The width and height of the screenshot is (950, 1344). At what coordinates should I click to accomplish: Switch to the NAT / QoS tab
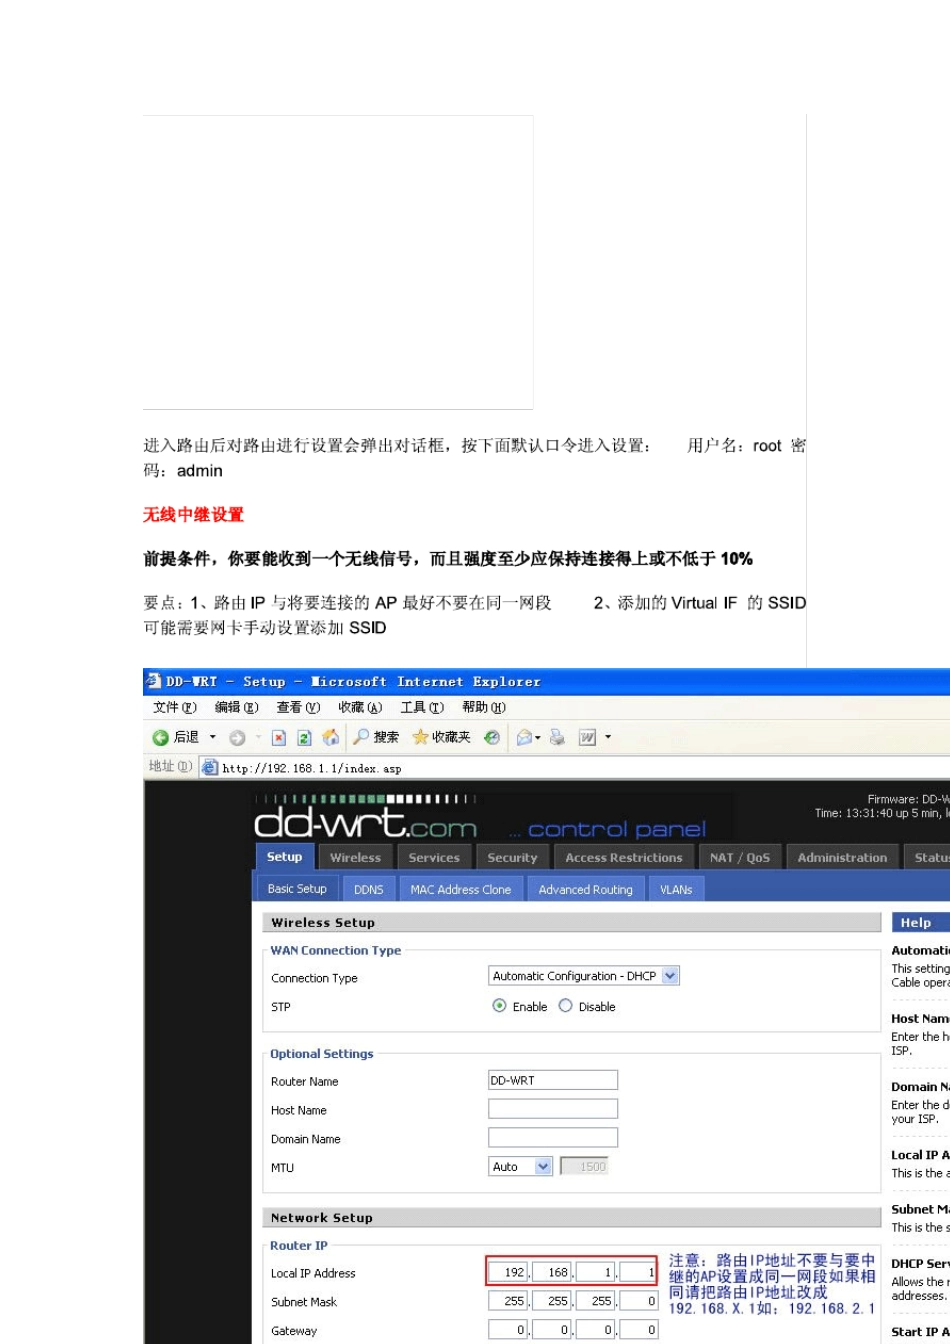[740, 858]
